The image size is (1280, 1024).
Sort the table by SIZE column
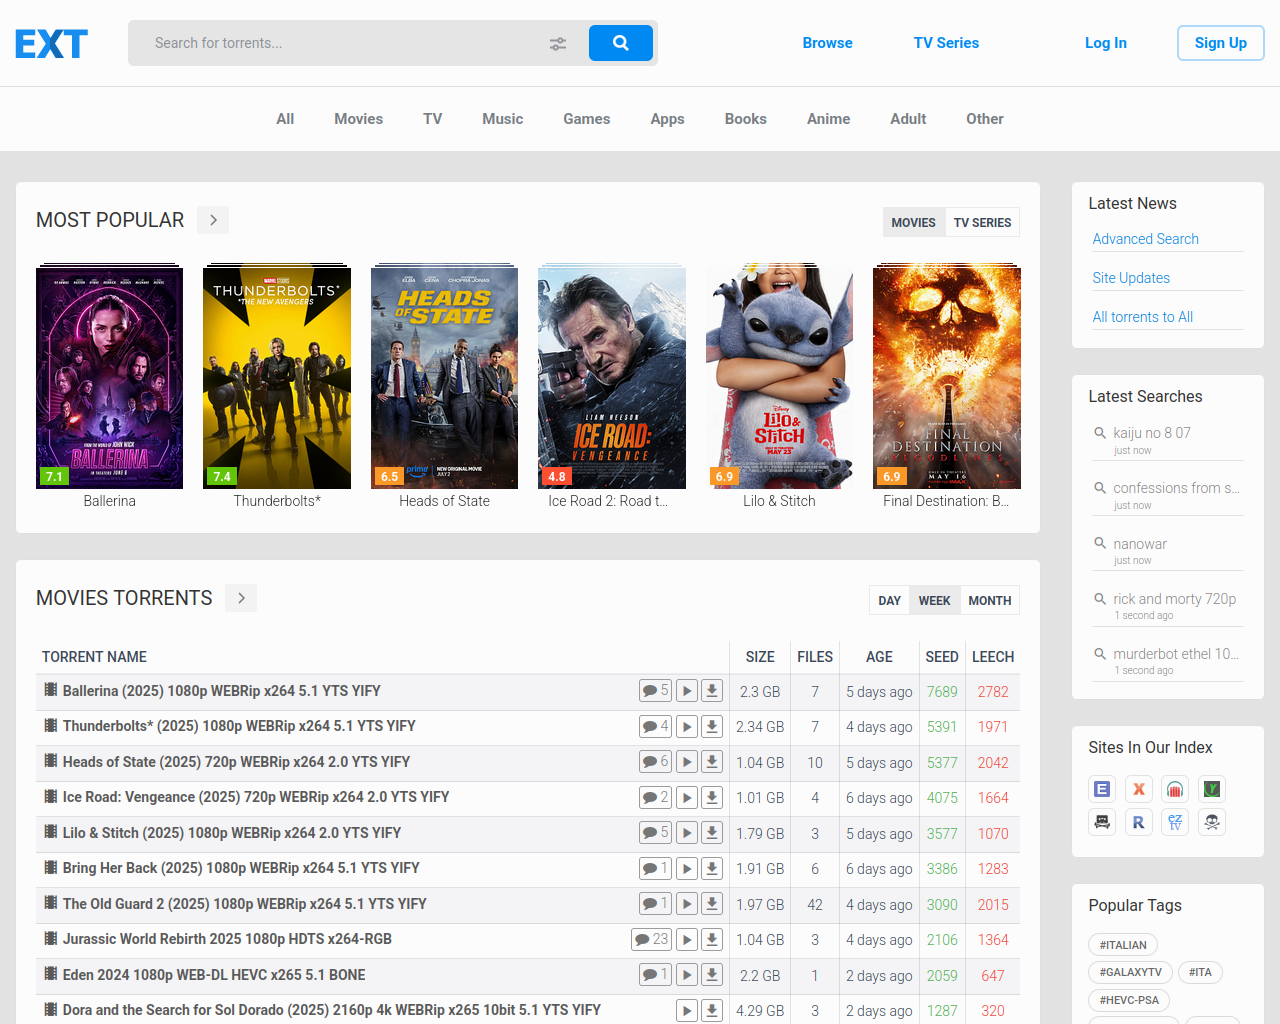pyautogui.click(x=760, y=657)
